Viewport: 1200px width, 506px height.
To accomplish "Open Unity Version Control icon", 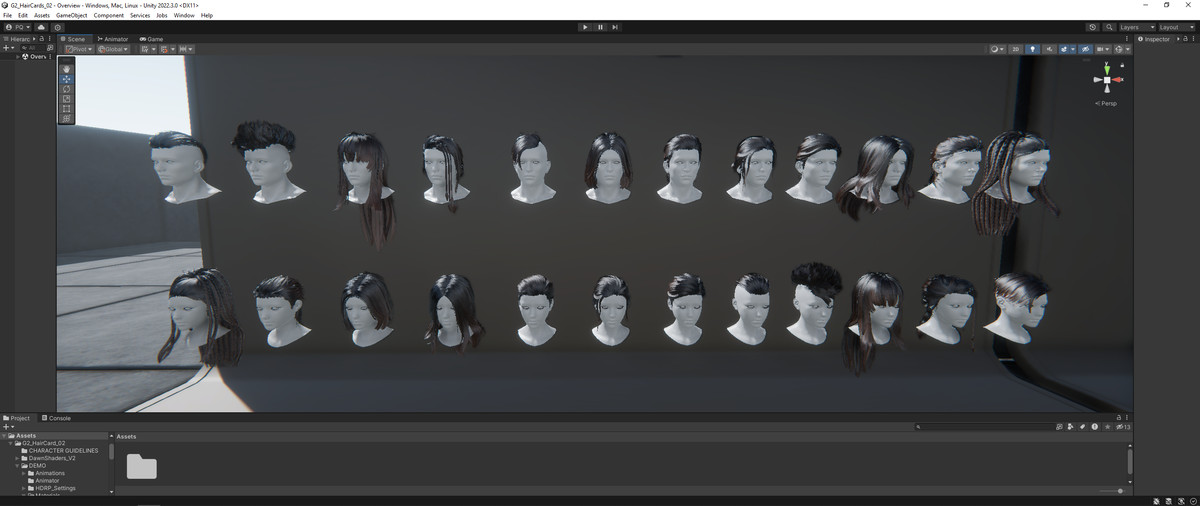I will coord(57,27).
